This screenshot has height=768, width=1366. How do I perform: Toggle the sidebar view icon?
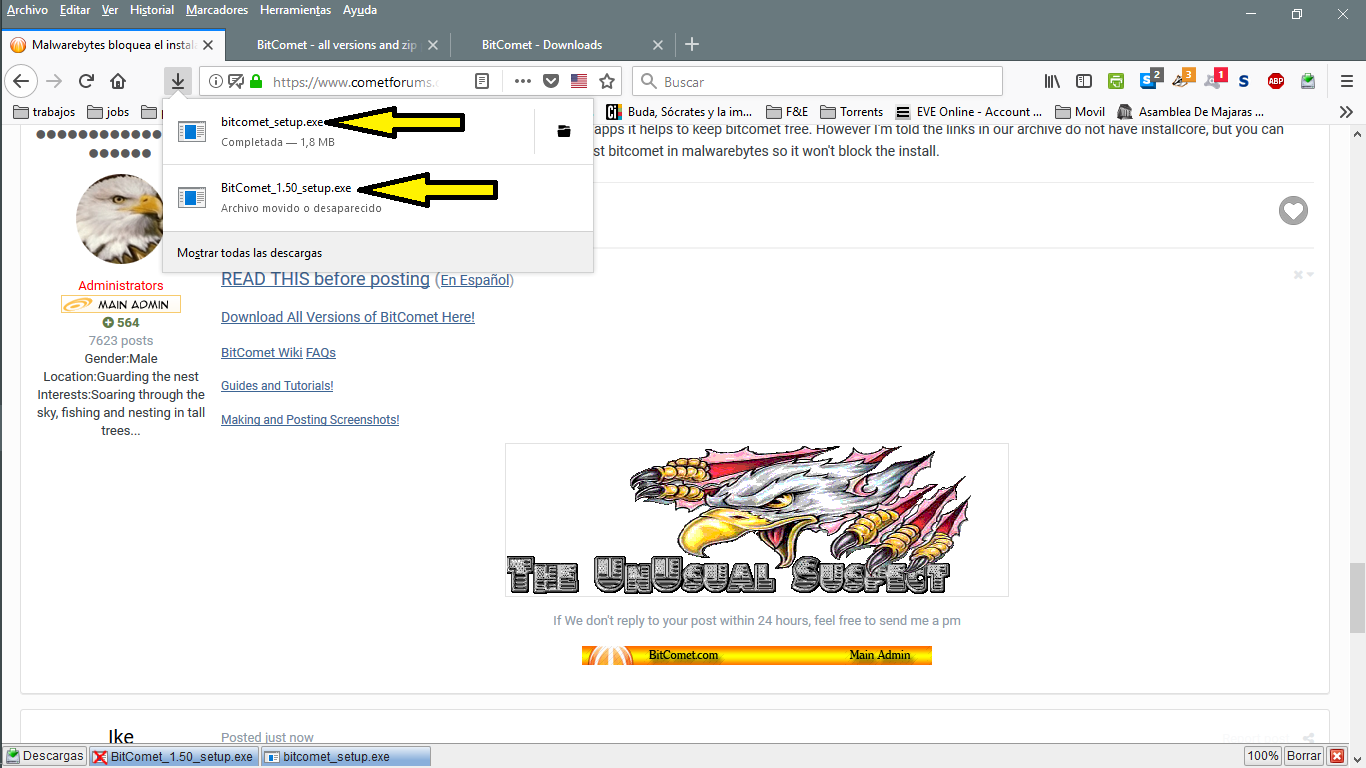tap(1084, 81)
